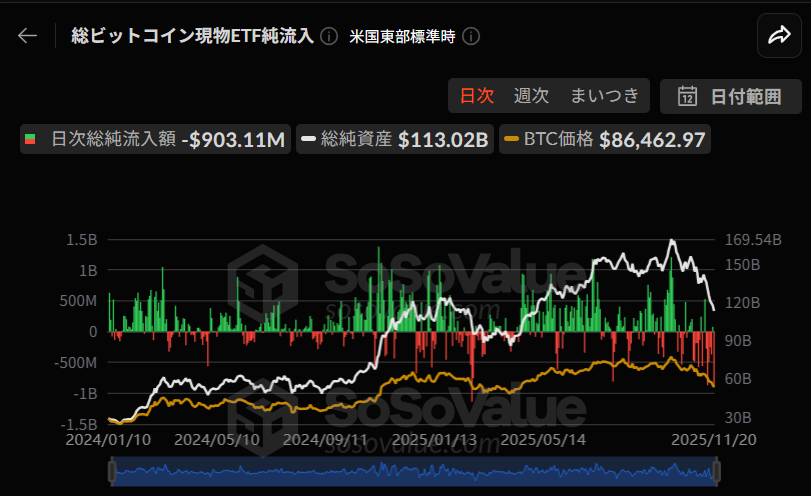Hide the 総純資産 series via its label

tap(356, 139)
